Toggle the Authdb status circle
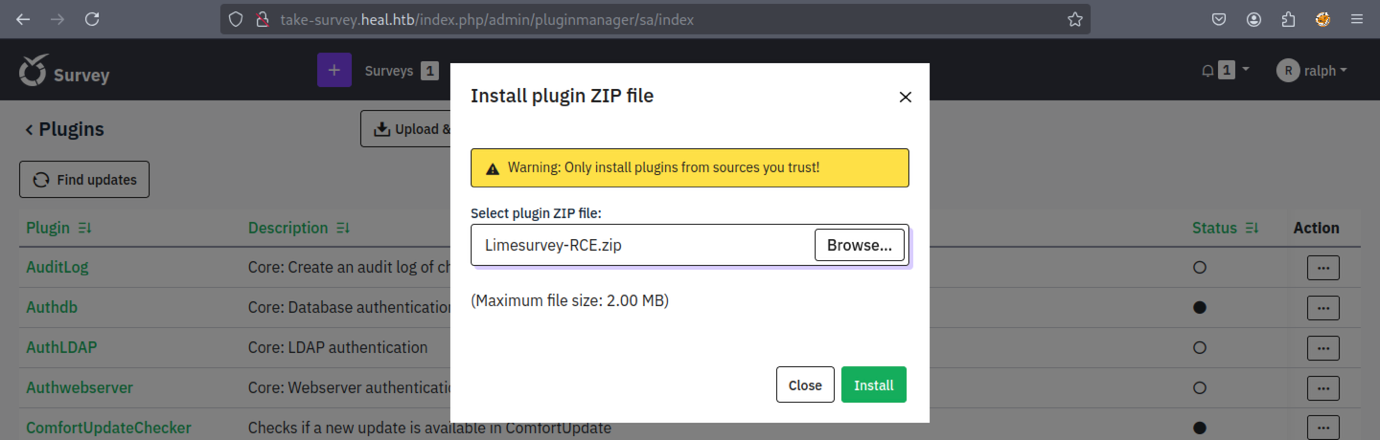 coord(1200,308)
